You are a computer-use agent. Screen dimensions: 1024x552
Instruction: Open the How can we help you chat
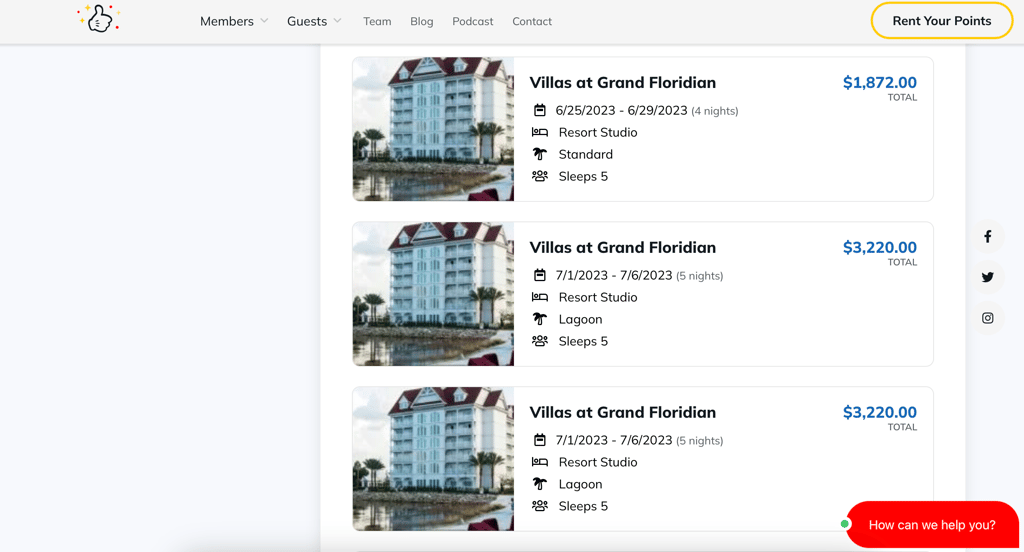click(932, 525)
